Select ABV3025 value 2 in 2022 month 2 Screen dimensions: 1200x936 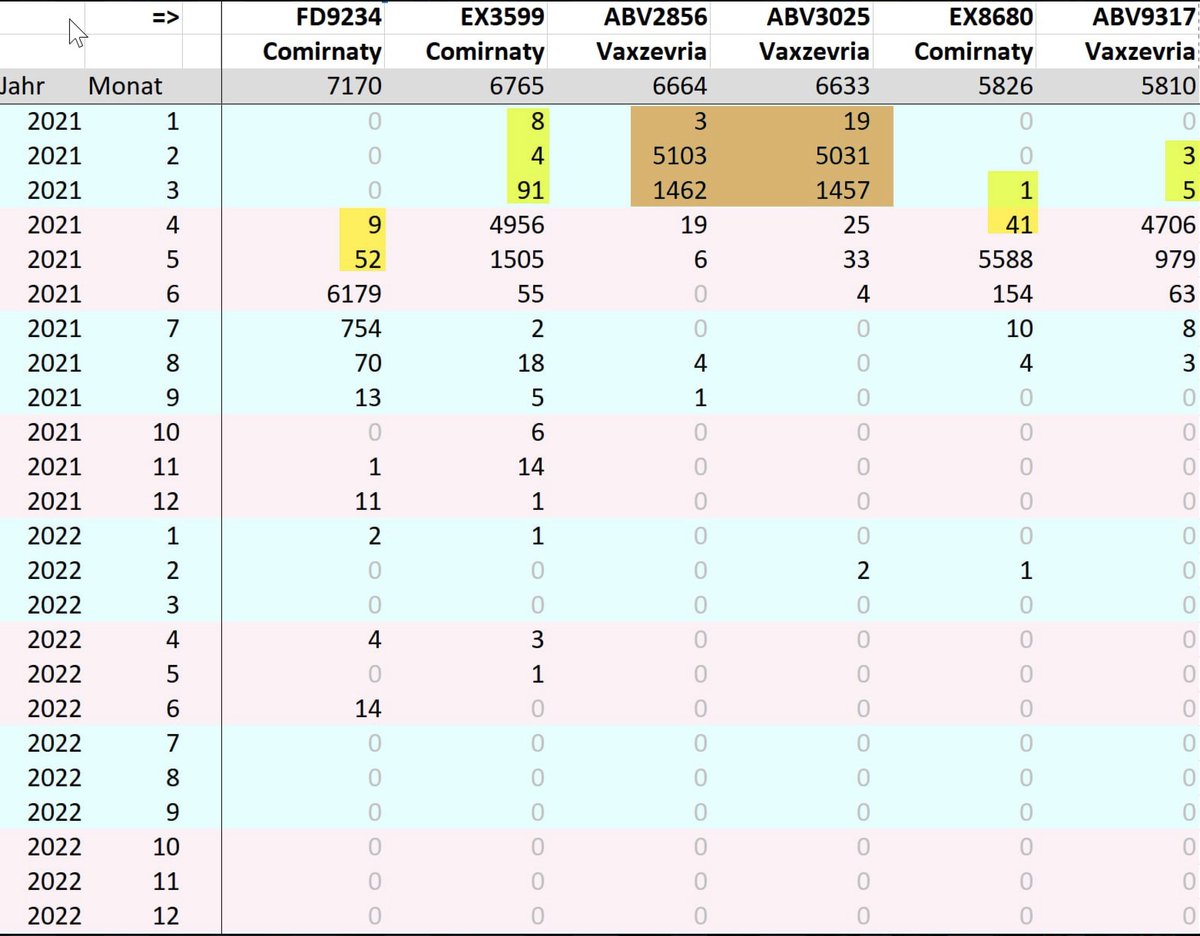[x=862, y=571]
